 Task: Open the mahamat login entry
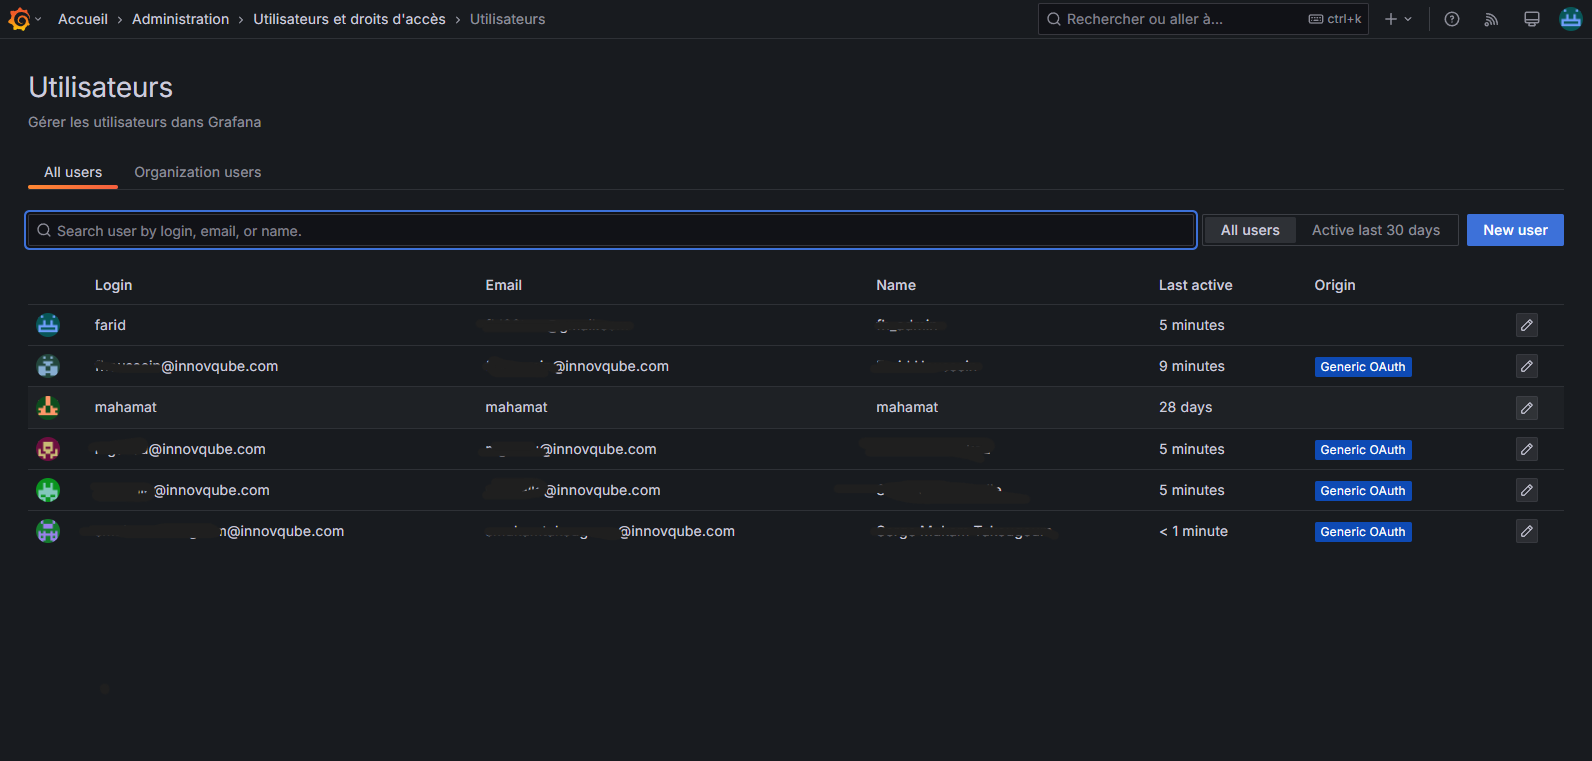click(x=126, y=407)
